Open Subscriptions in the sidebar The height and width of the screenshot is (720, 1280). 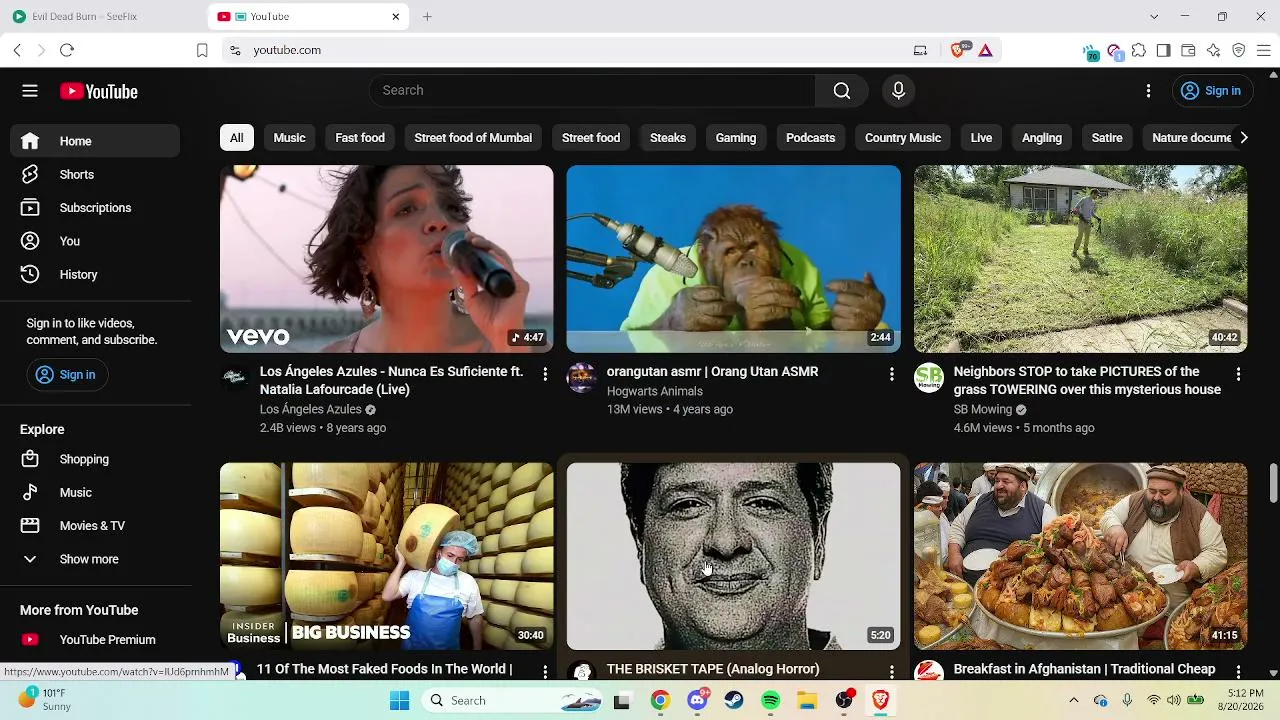(x=95, y=208)
